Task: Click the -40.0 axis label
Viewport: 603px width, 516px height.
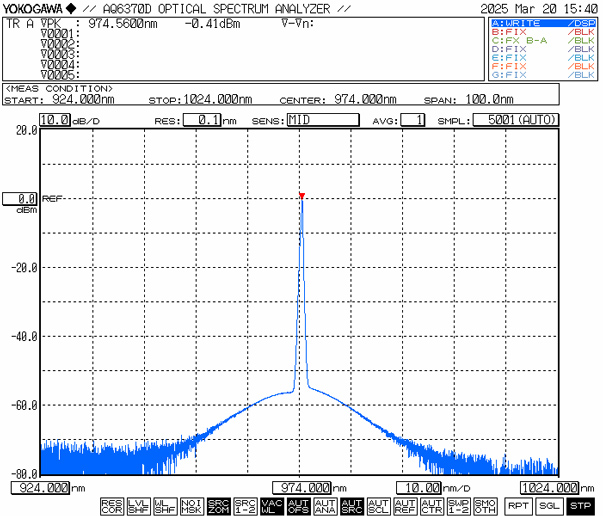Action: (24, 336)
